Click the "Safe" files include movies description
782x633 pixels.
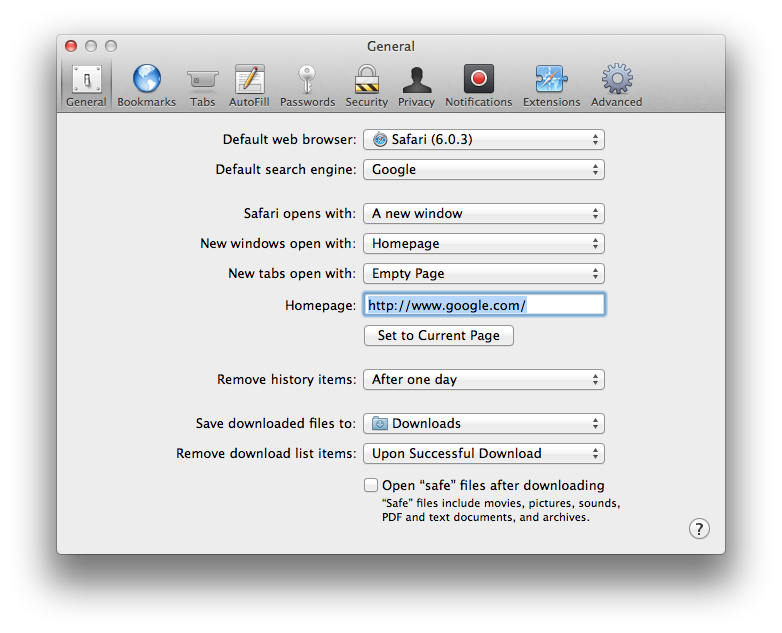[501, 510]
